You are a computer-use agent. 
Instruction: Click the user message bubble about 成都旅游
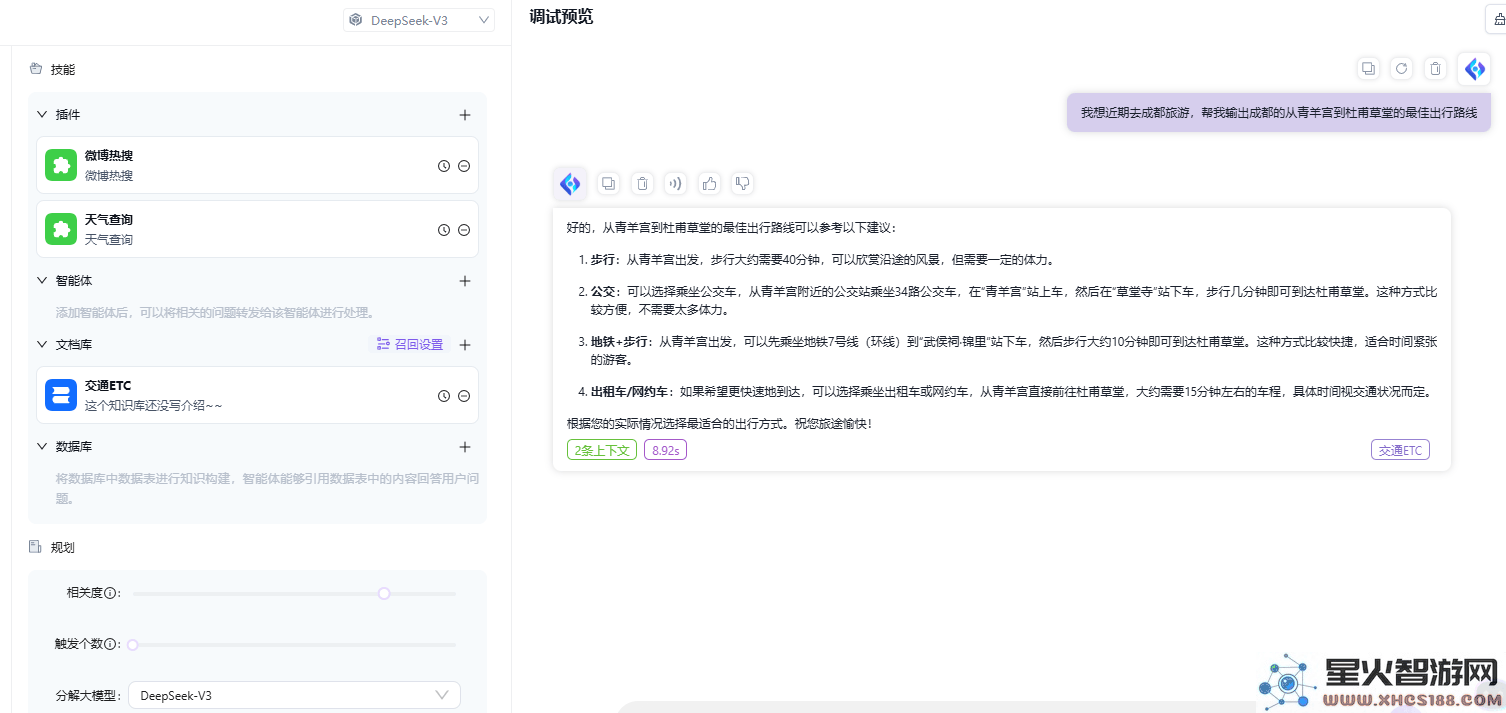(x=1279, y=113)
